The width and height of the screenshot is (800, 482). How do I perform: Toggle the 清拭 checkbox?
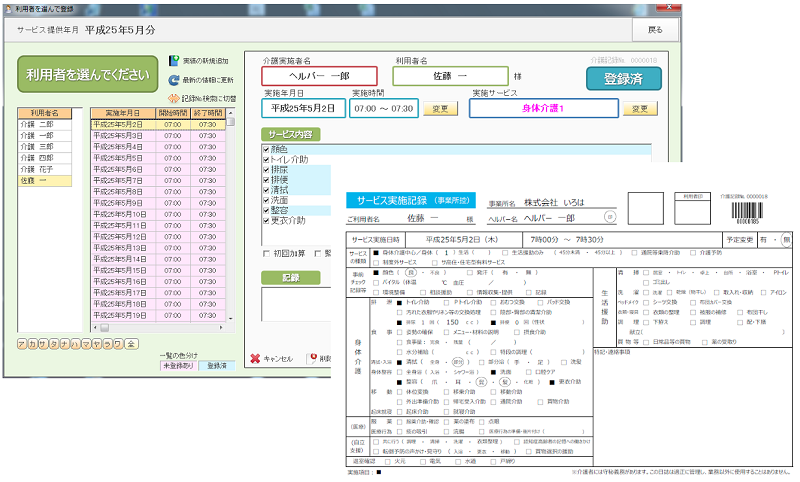(266, 190)
